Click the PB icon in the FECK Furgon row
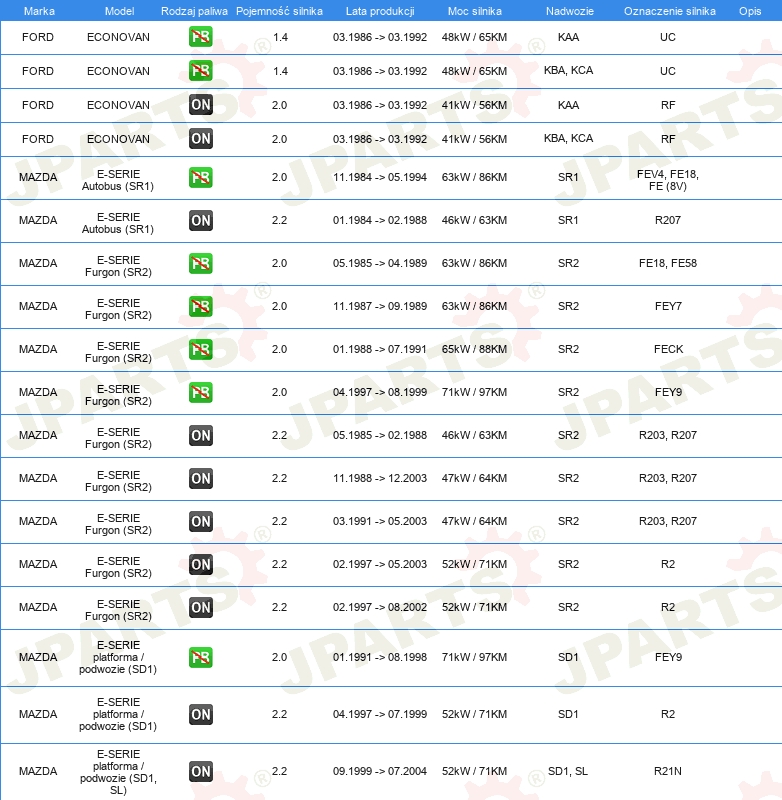The image size is (782, 800). coord(200,349)
